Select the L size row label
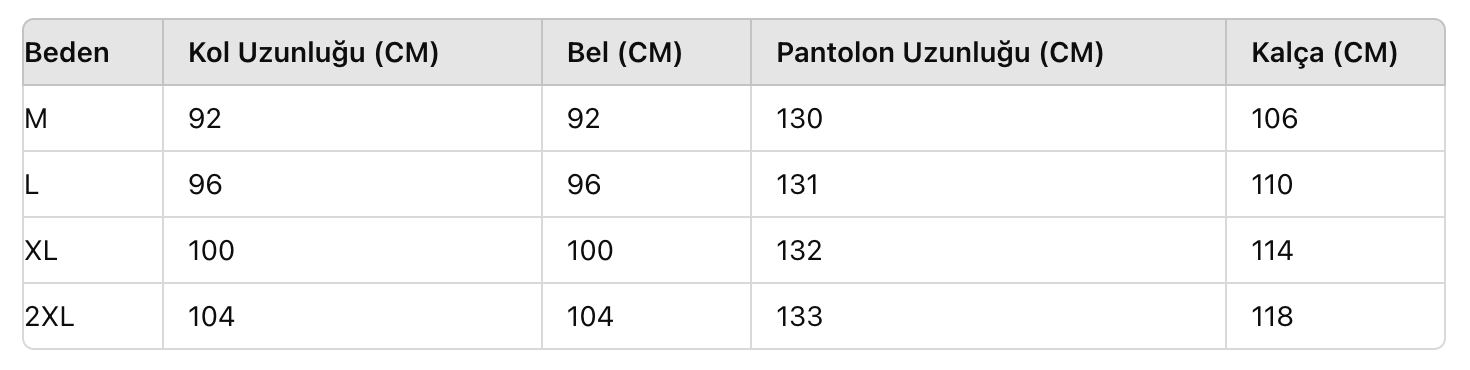 [x=31, y=185]
